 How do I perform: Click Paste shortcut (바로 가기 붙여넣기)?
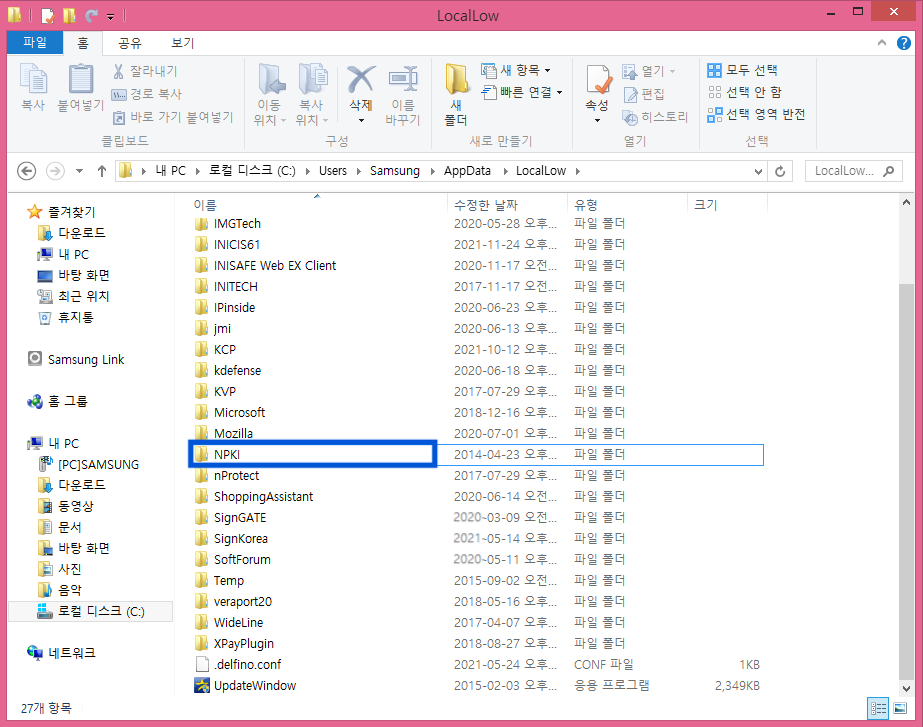(173, 117)
